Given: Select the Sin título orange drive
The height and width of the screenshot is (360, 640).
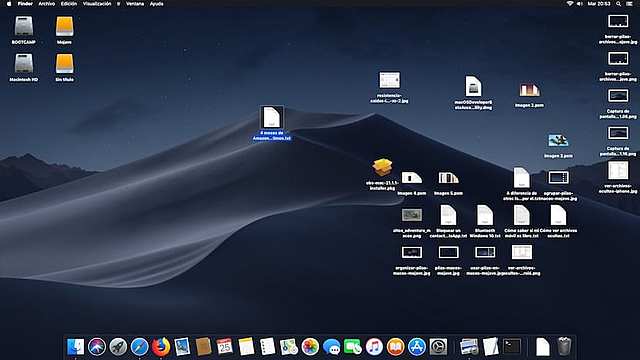Looking at the screenshot, I should tap(64, 64).
